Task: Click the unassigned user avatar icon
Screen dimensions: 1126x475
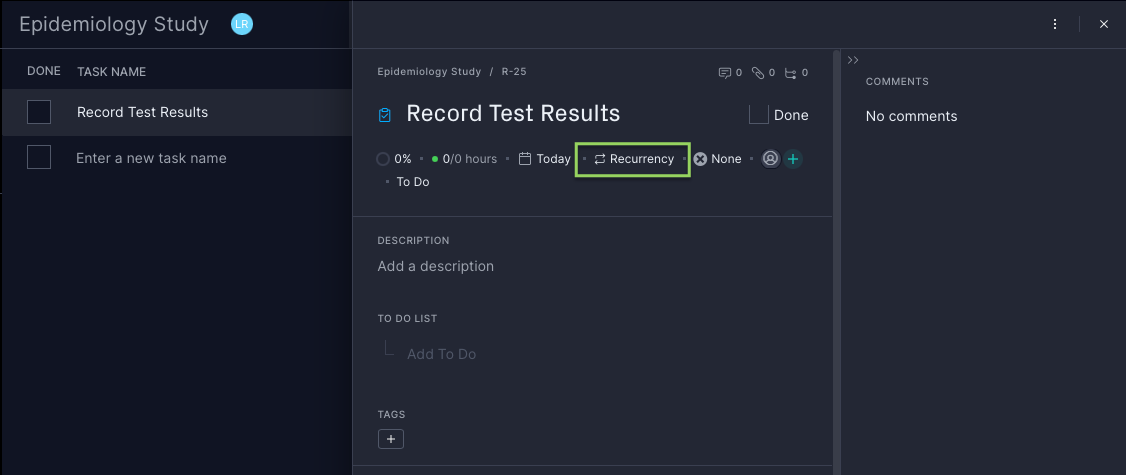Action: pyautogui.click(x=770, y=159)
